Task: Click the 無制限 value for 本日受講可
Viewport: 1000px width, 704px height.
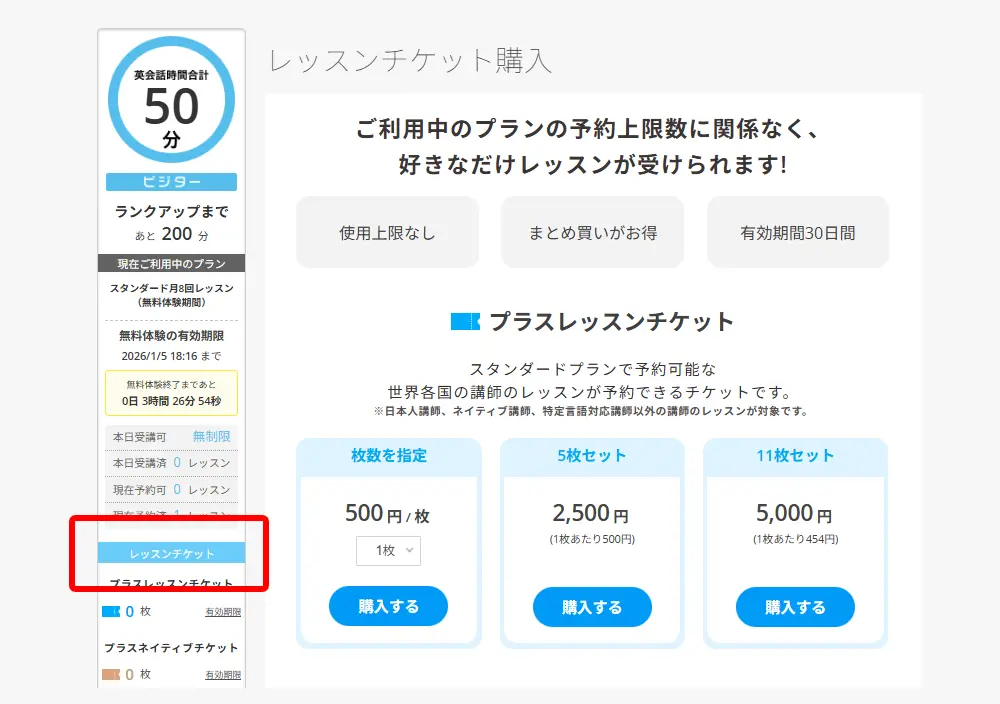Action: click(211, 437)
